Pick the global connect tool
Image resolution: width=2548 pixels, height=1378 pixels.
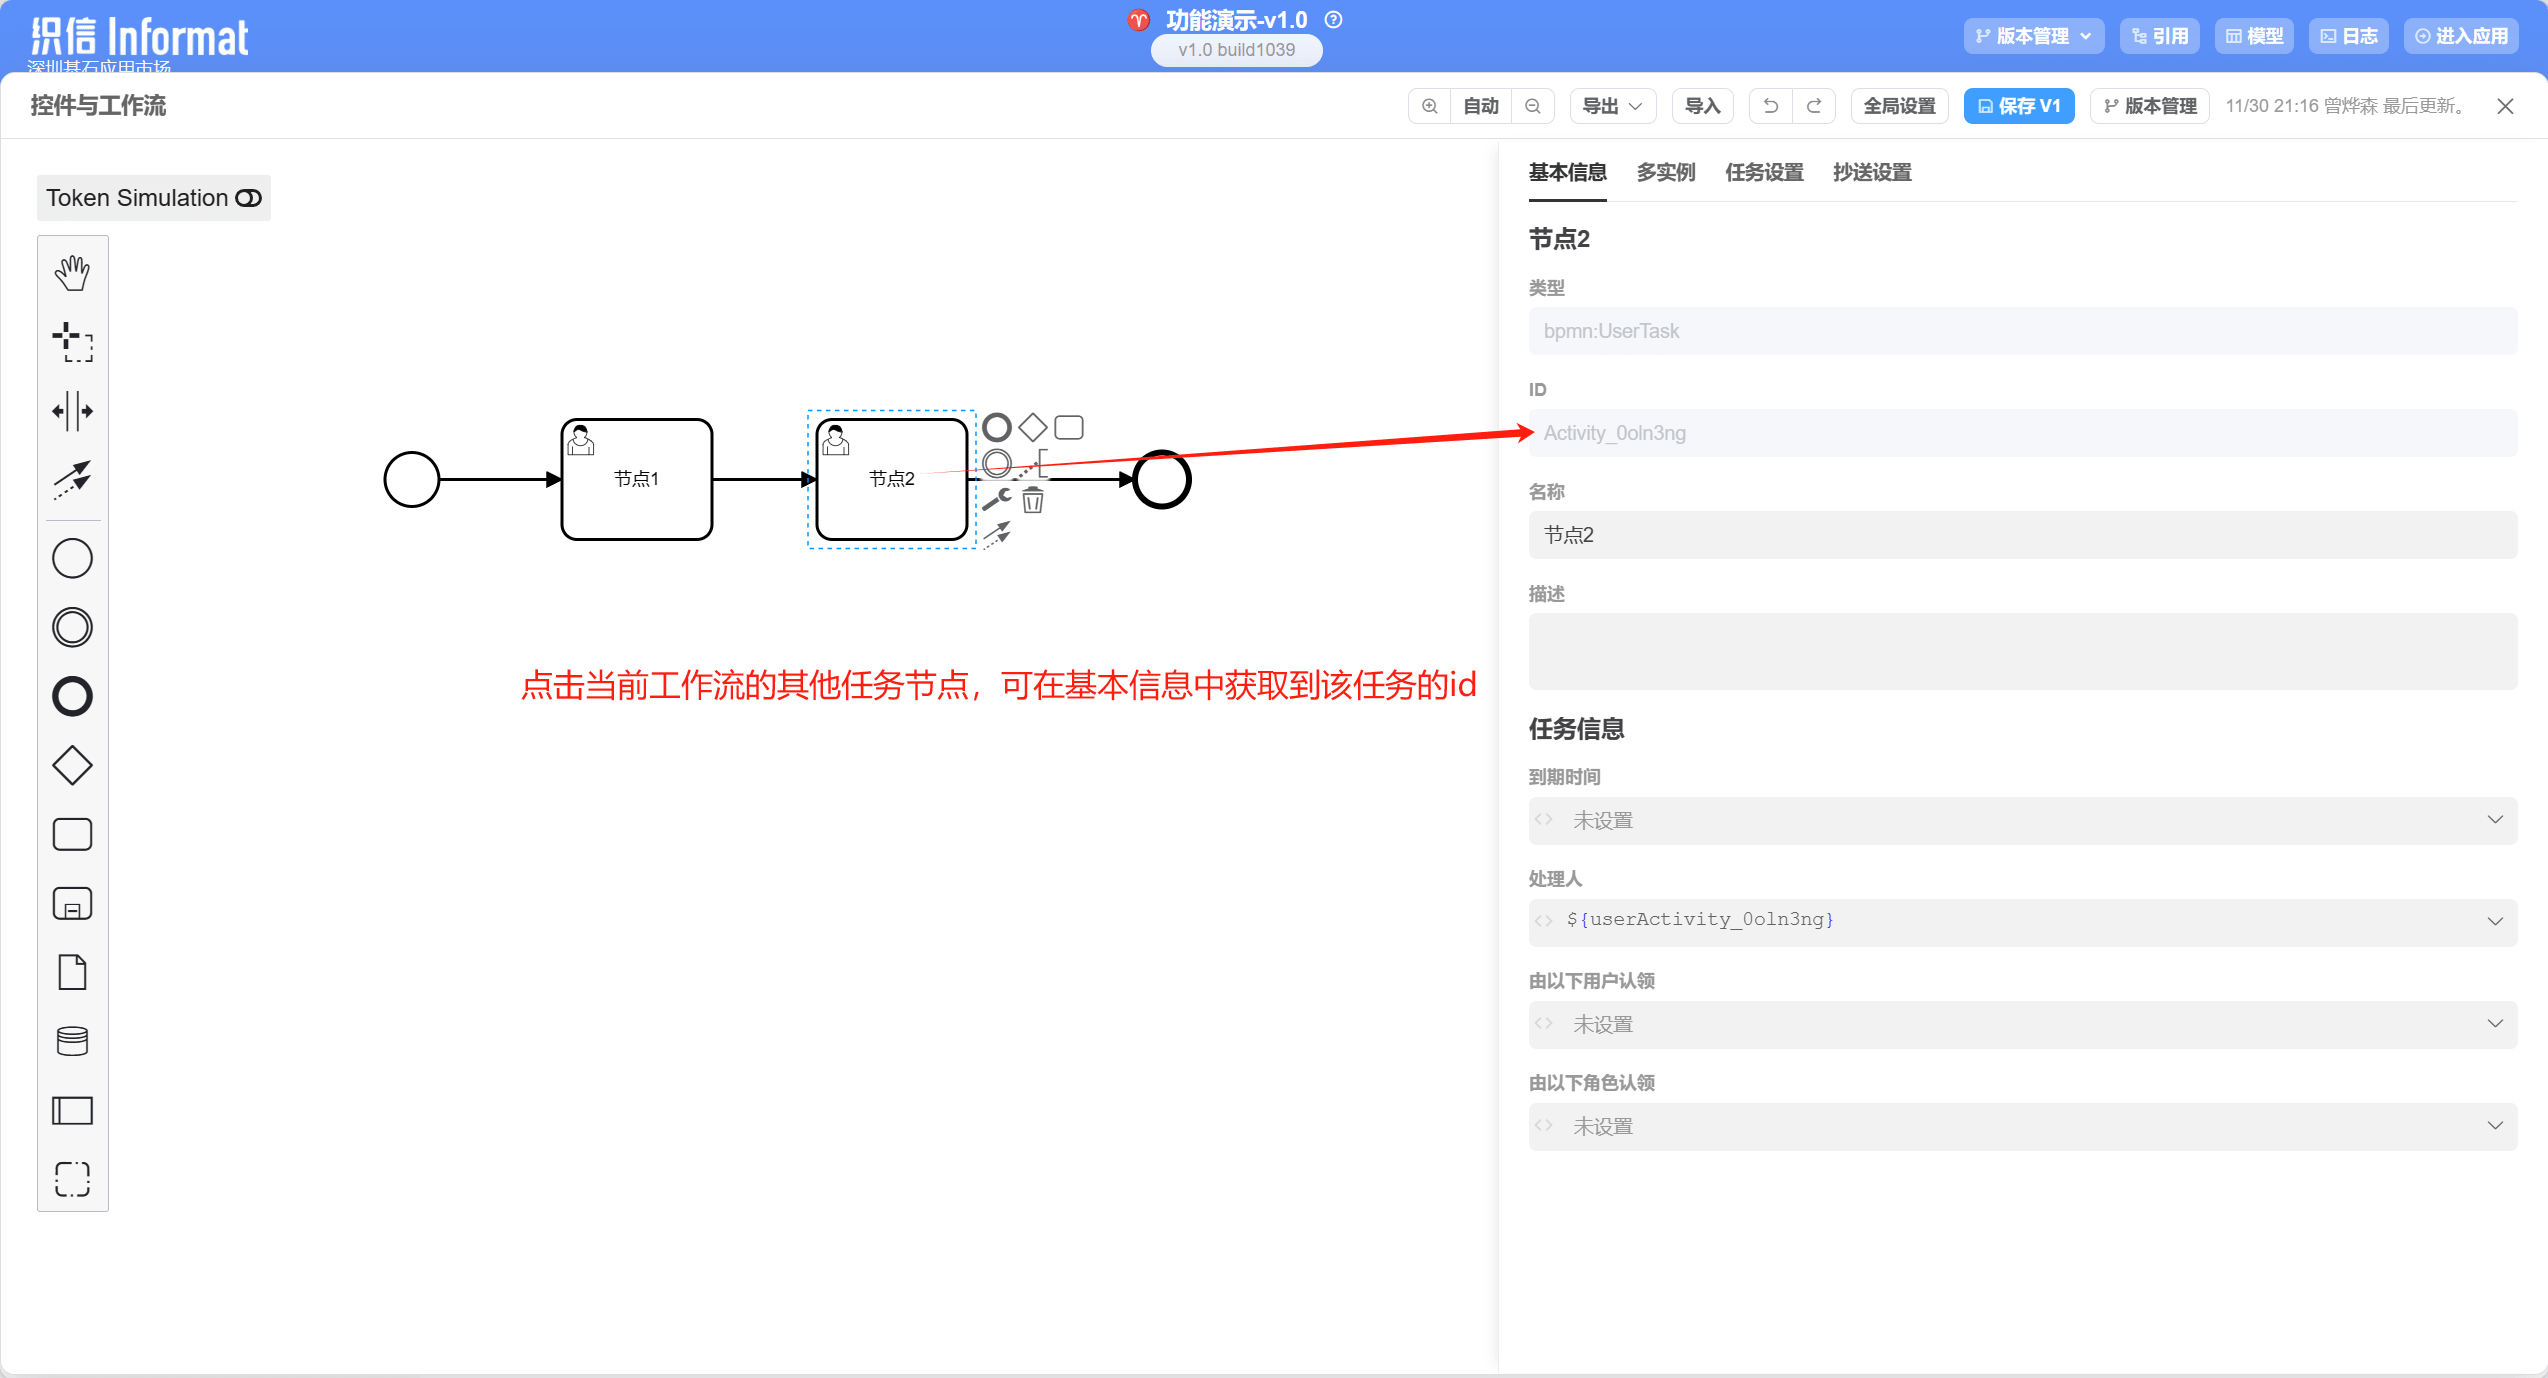pos(72,480)
